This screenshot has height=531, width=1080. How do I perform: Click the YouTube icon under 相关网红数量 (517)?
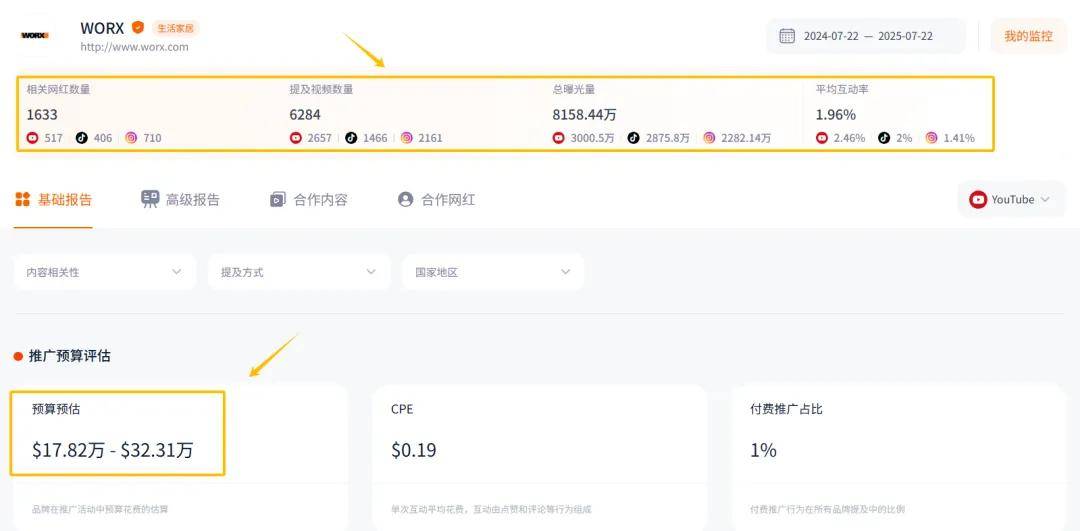pyautogui.click(x=32, y=138)
